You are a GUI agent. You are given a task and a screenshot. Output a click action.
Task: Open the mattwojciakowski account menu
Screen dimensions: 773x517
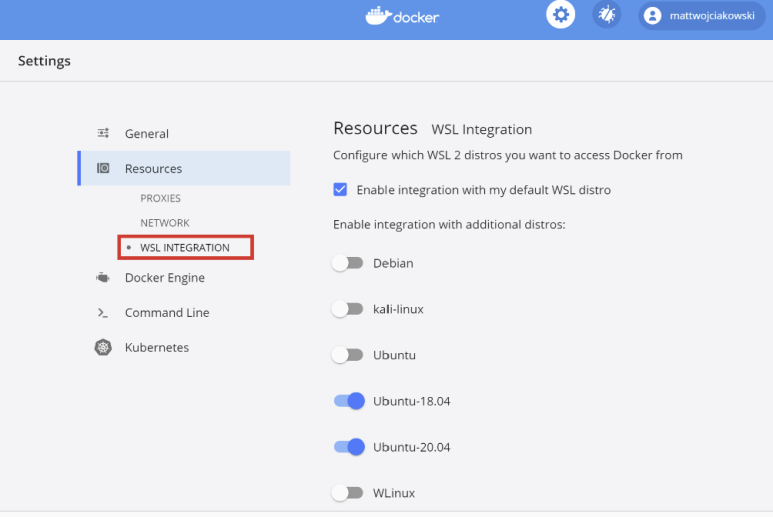pos(701,16)
